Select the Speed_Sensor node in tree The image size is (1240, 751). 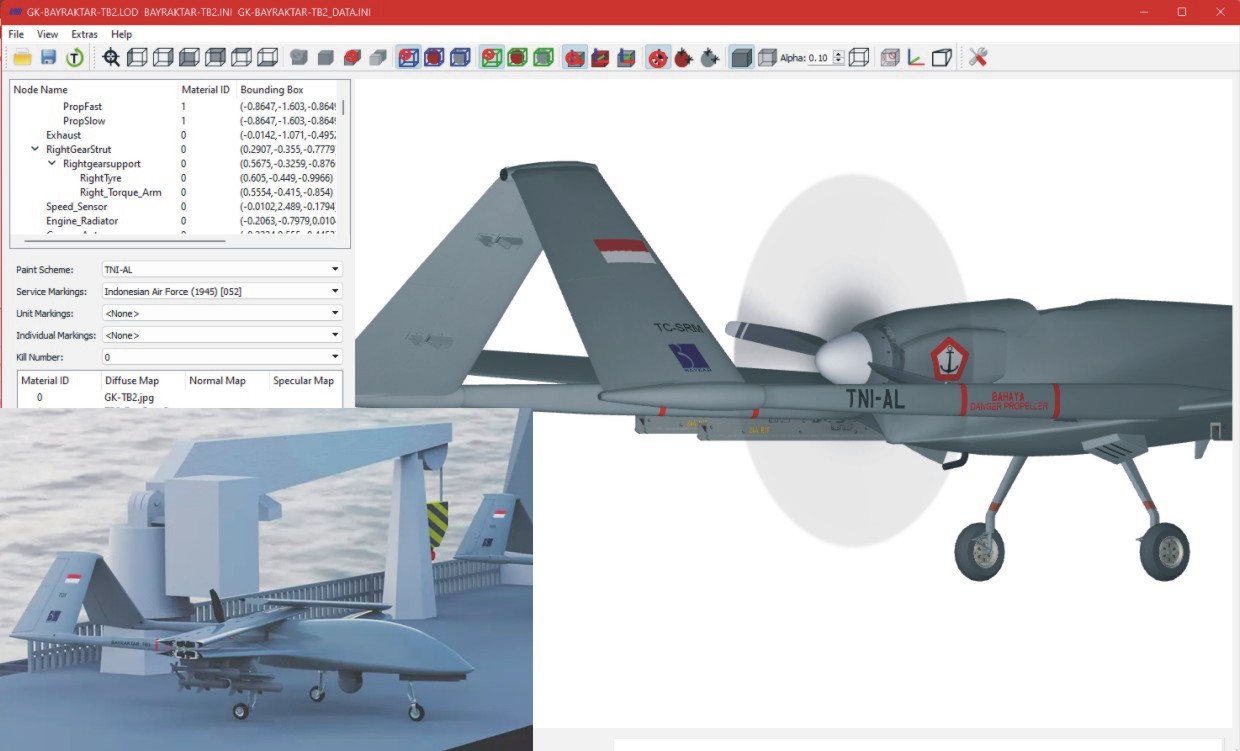[x=76, y=207]
